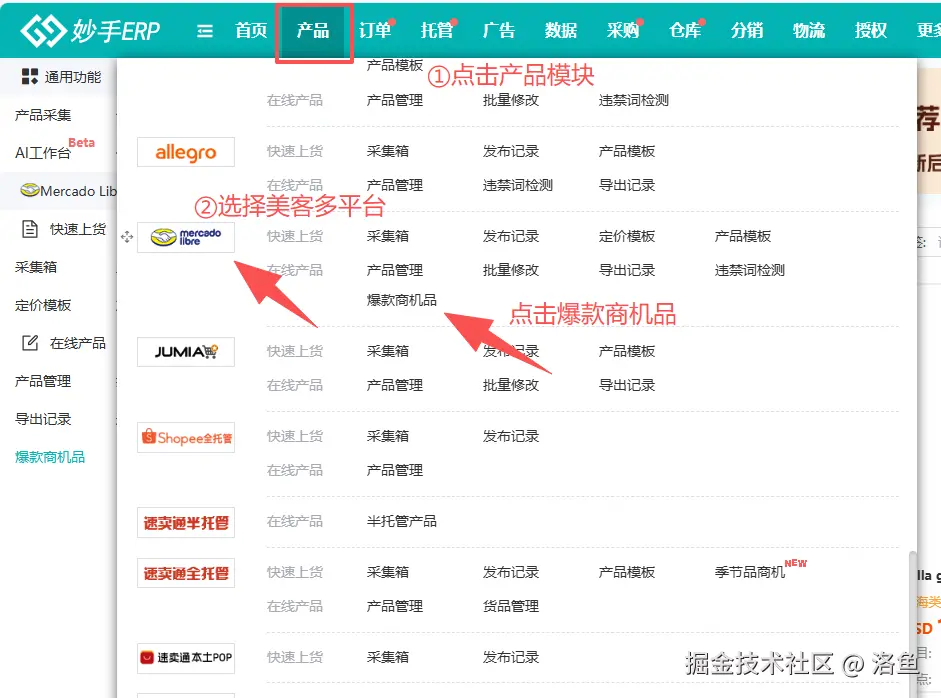The image size is (941, 698).
Task: Open the 产品 menu
Action: tap(313, 30)
